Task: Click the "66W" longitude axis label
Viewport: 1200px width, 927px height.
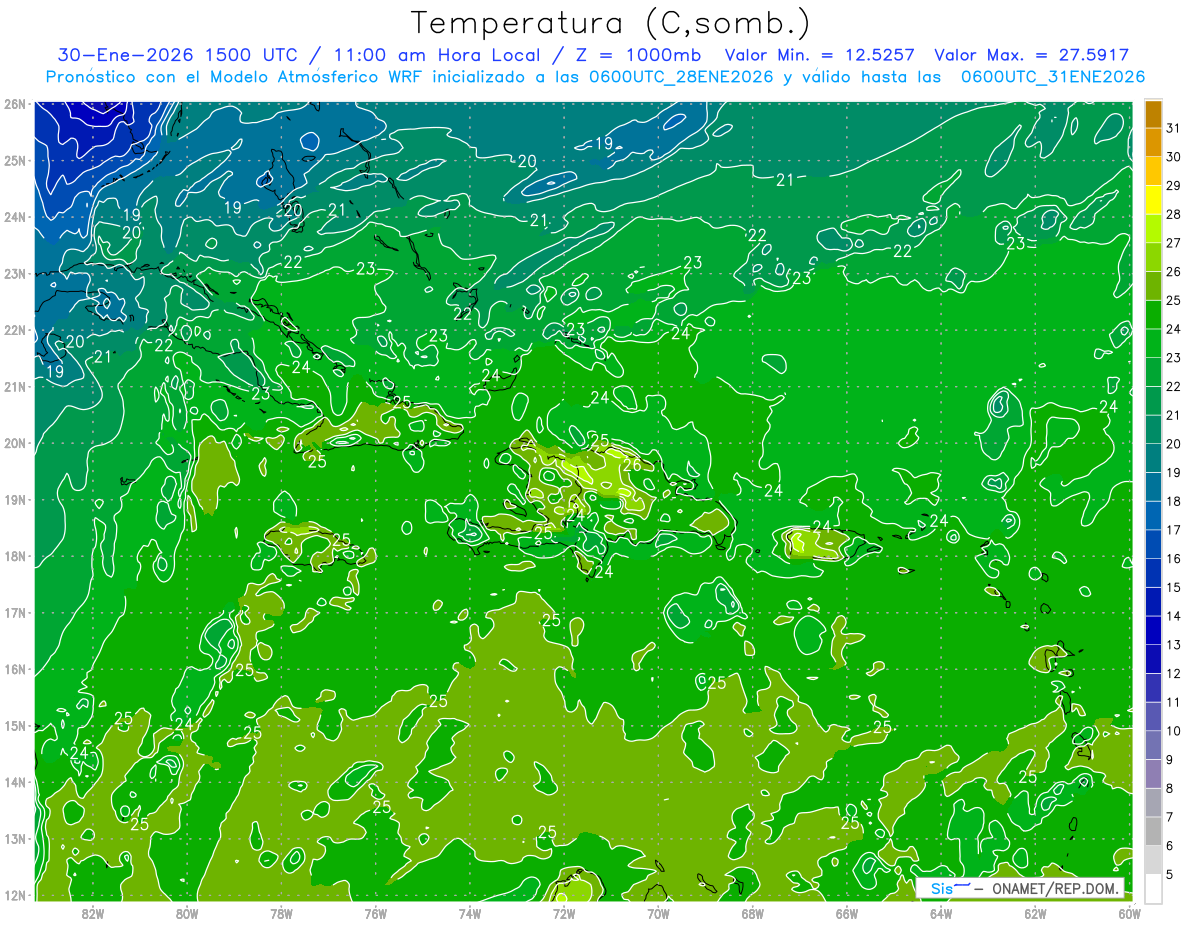Action: pyautogui.click(x=847, y=913)
